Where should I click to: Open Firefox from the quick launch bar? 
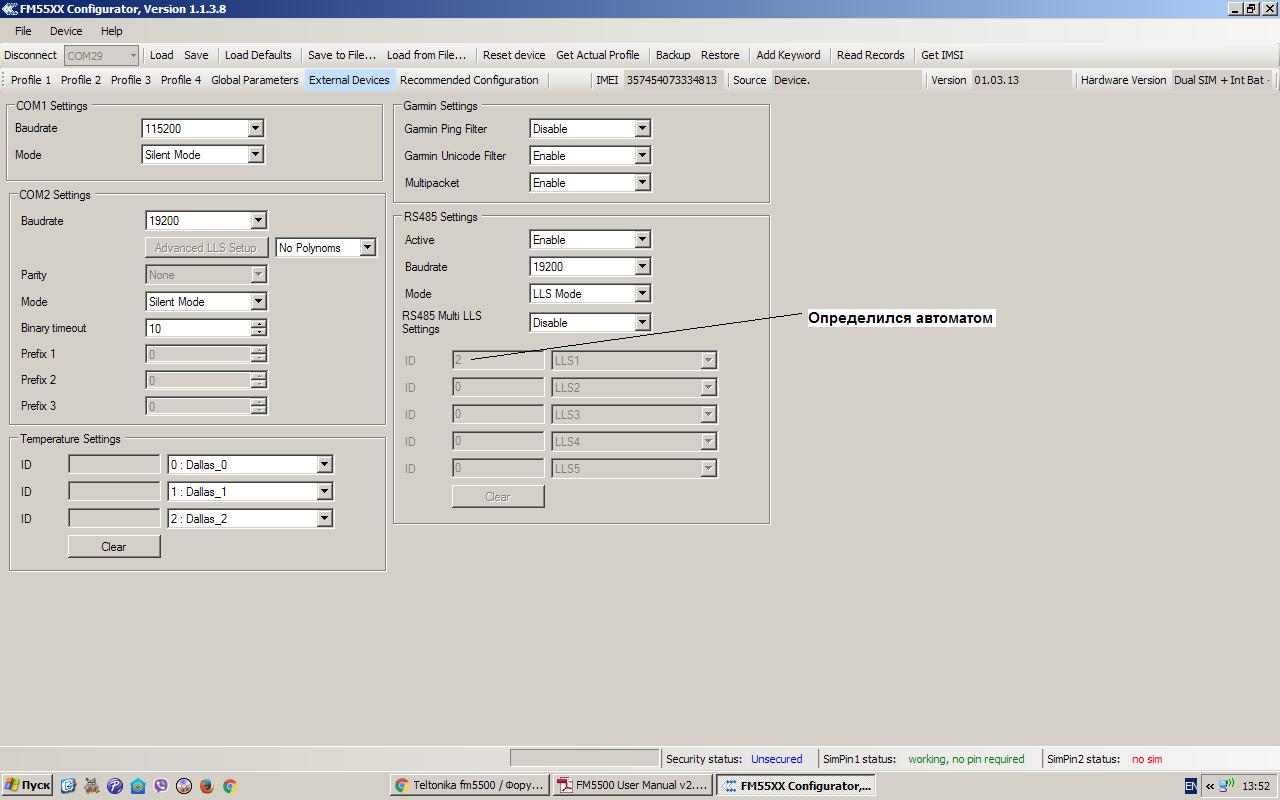pos(207,786)
